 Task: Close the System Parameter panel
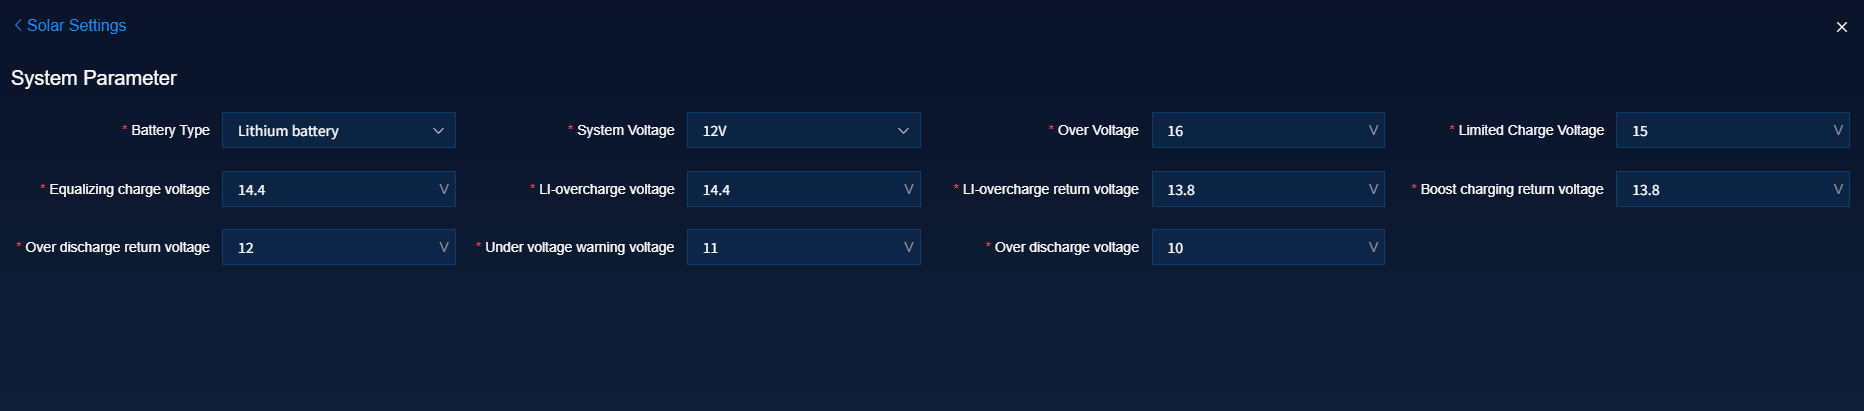(x=1841, y=27)
